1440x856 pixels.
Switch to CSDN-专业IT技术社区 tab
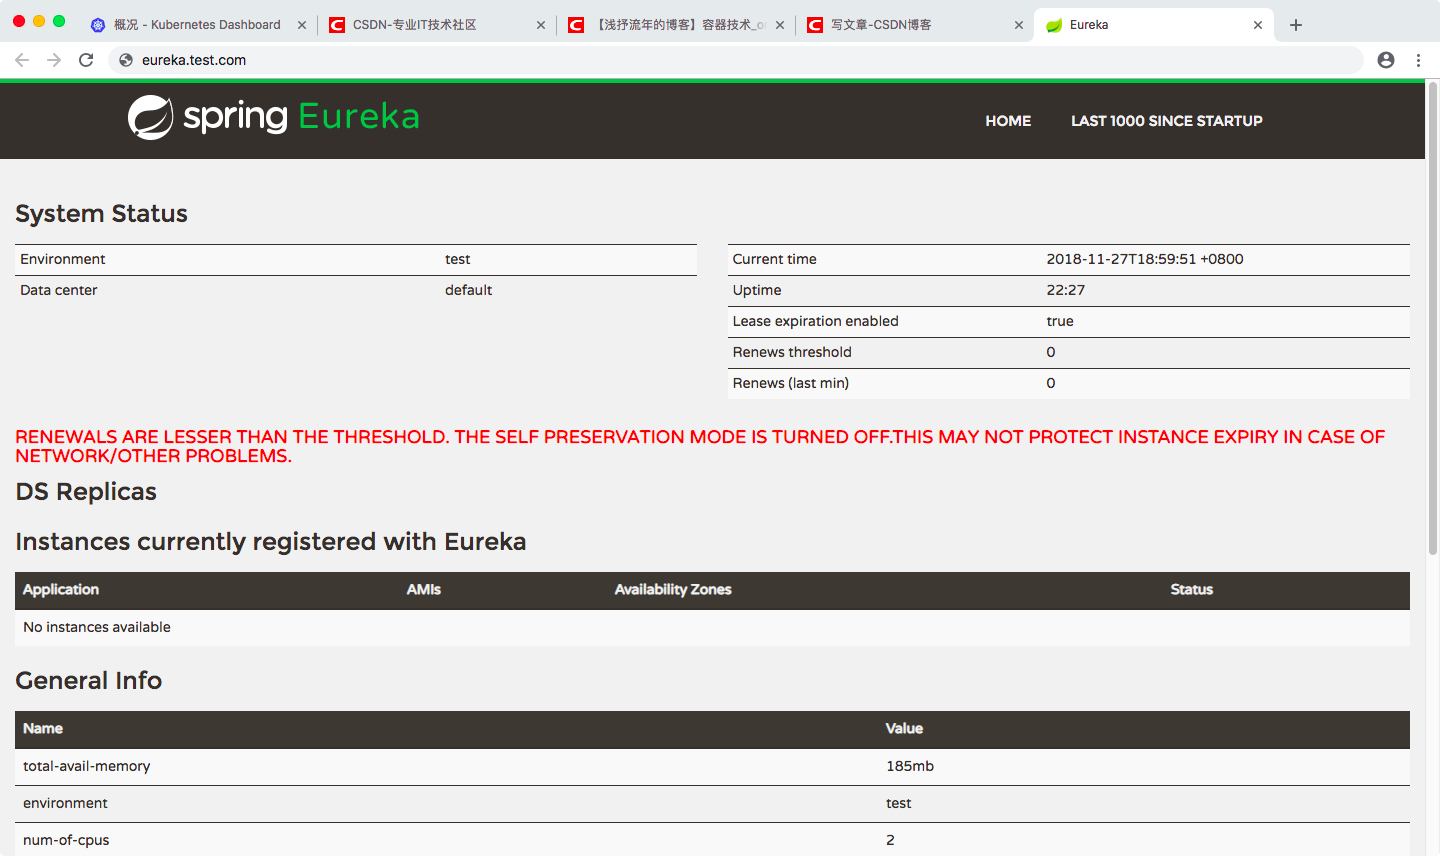point(436,25)
